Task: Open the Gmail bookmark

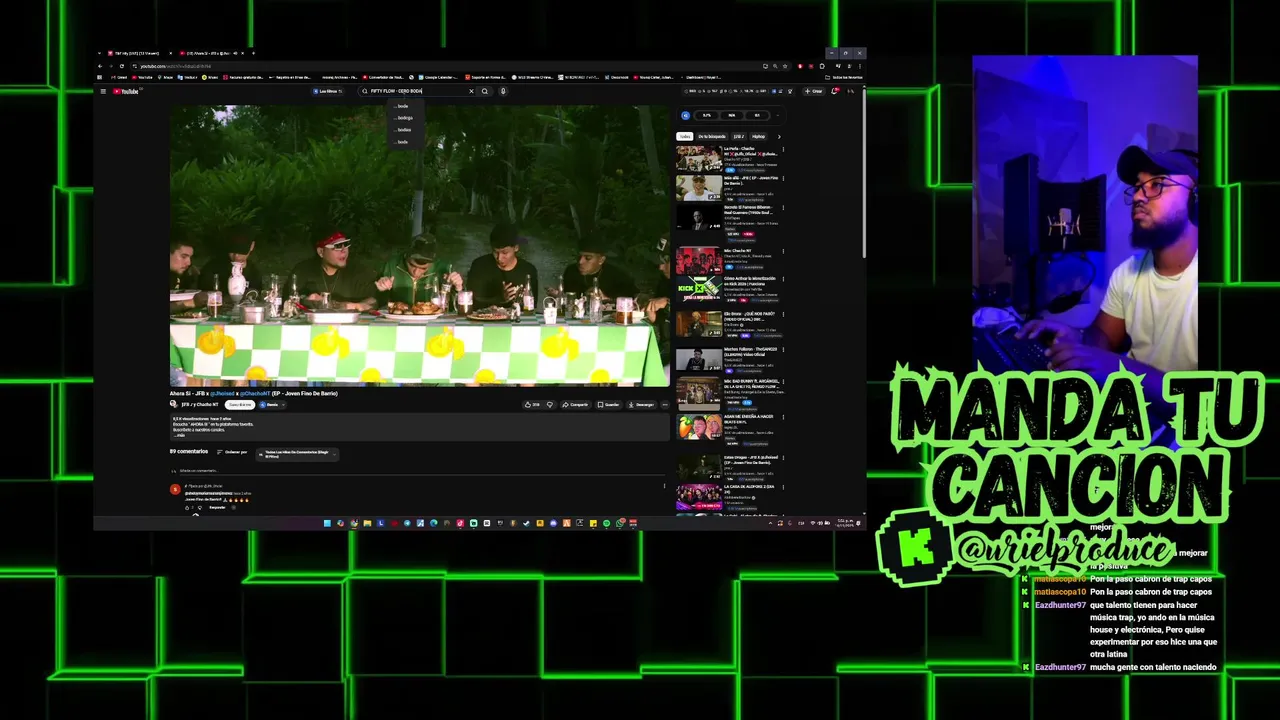Action: [x=119, y=77]
